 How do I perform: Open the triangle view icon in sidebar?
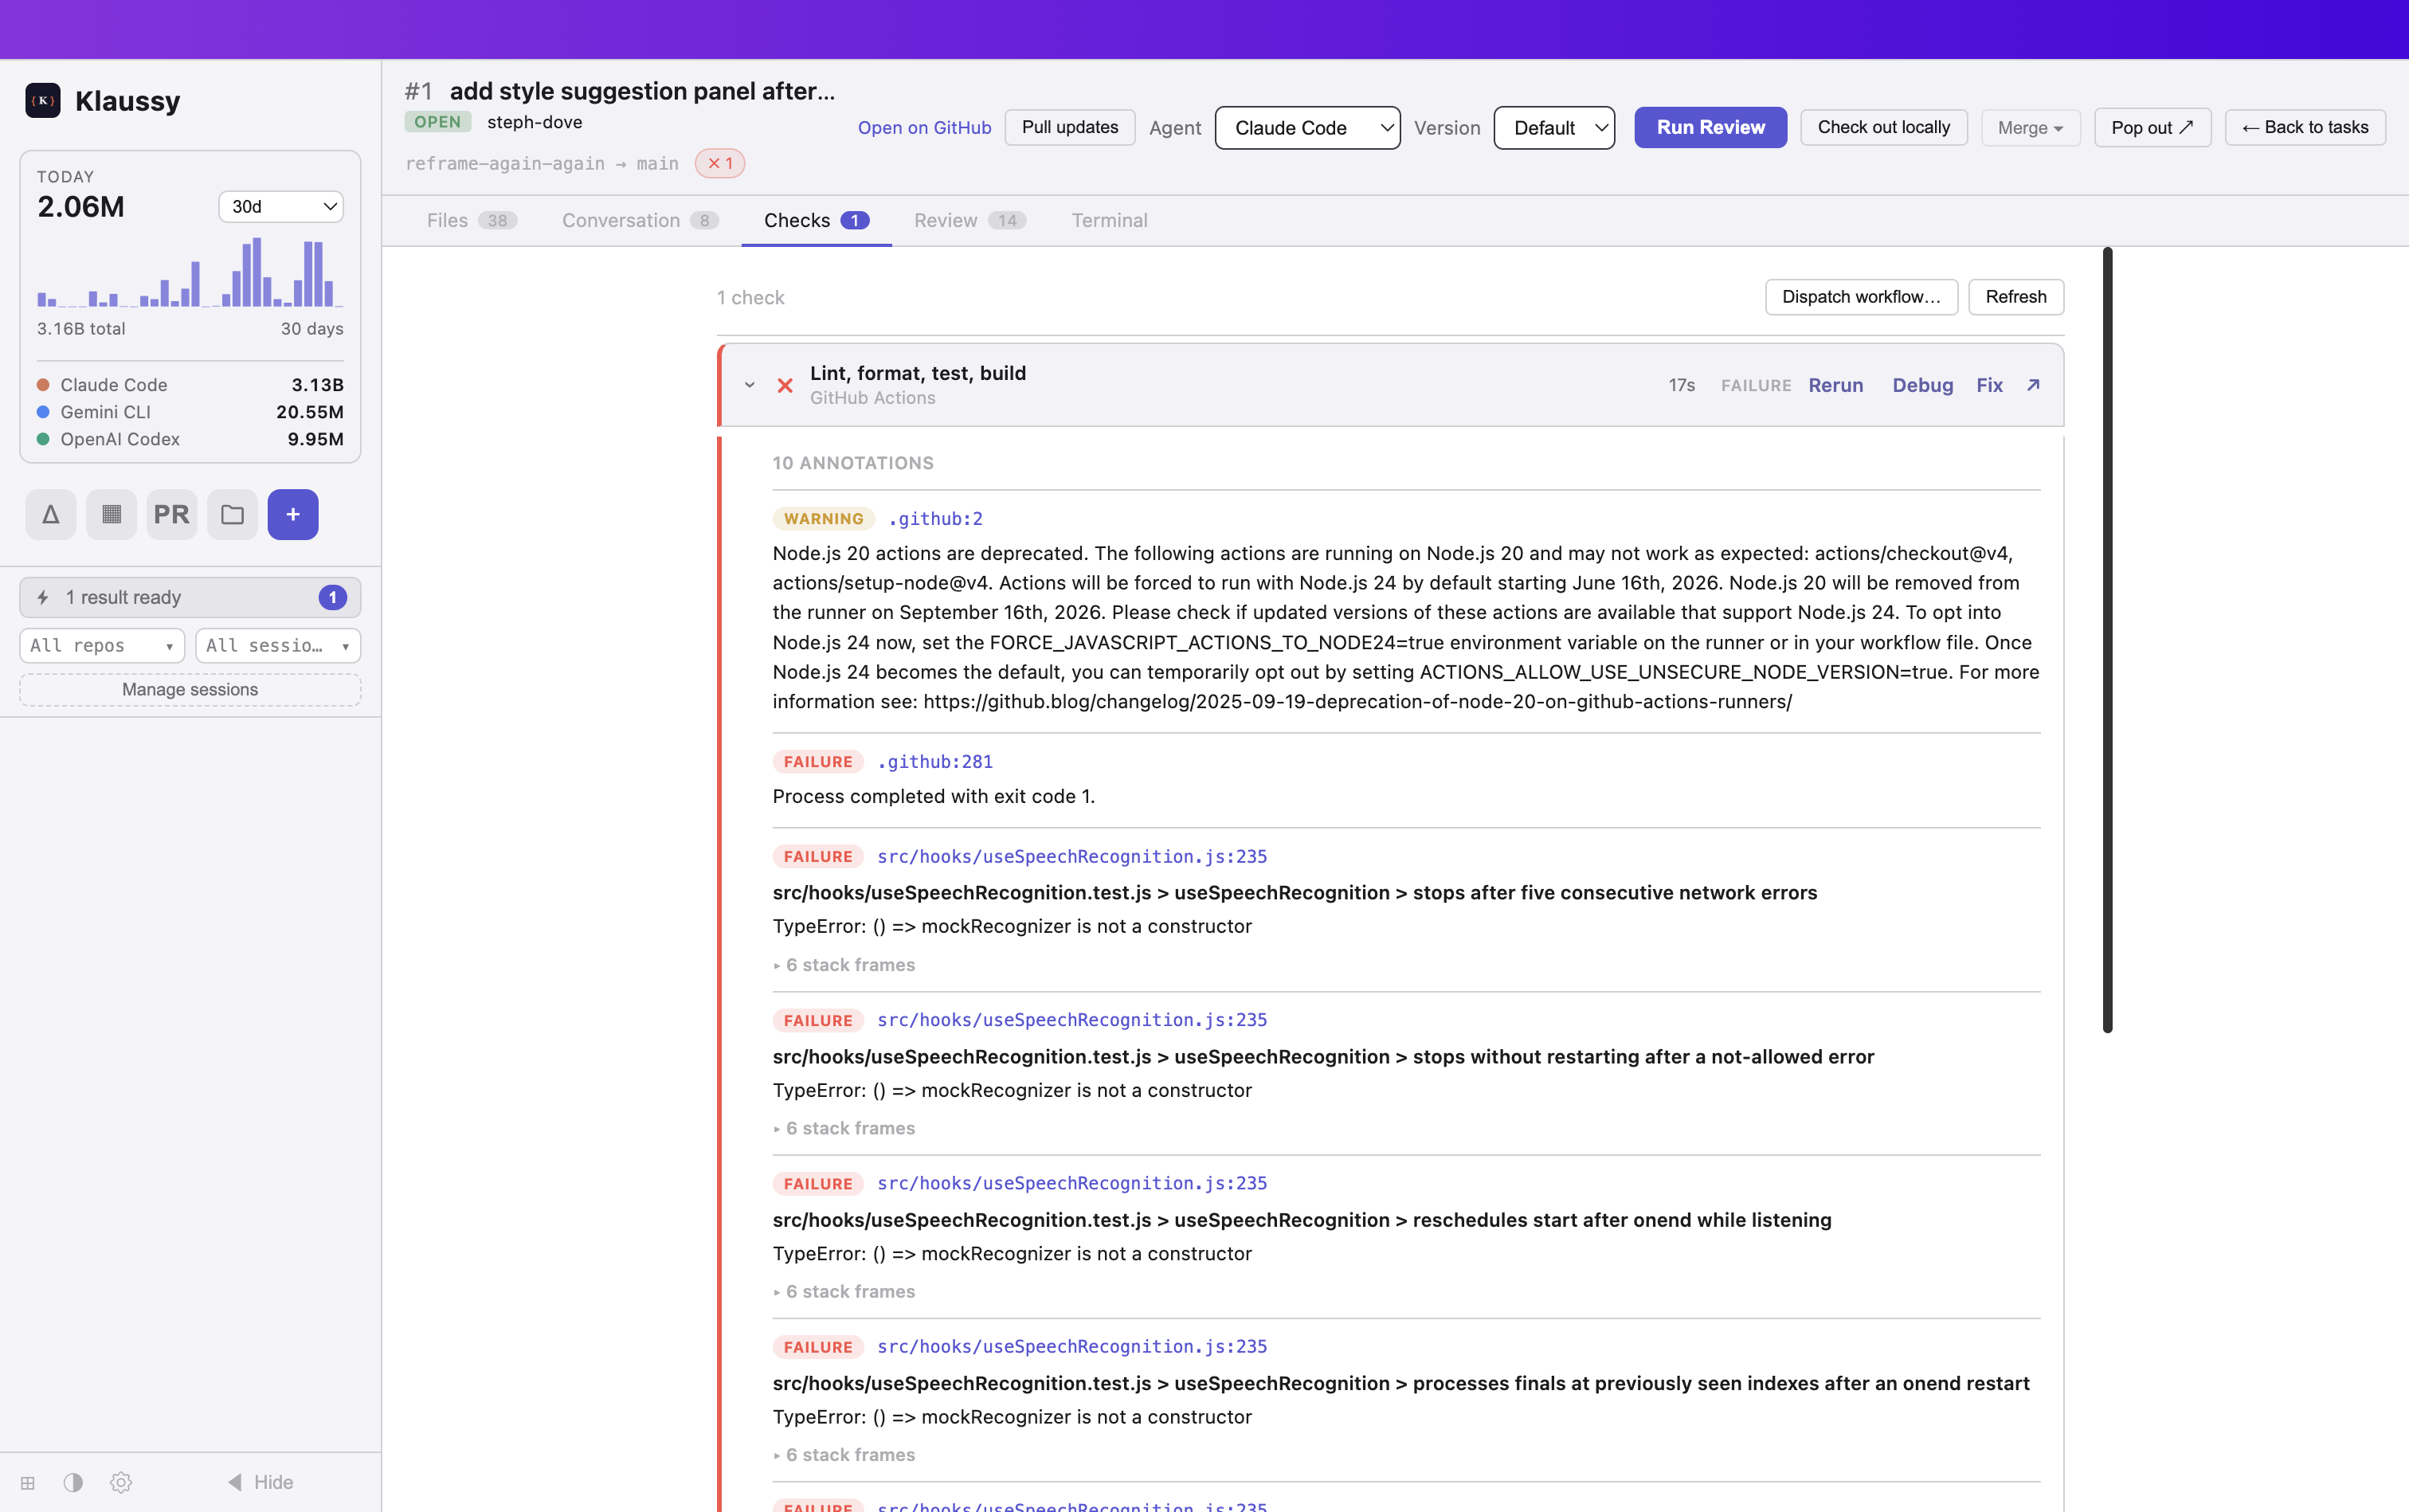(x=51, y=515)
